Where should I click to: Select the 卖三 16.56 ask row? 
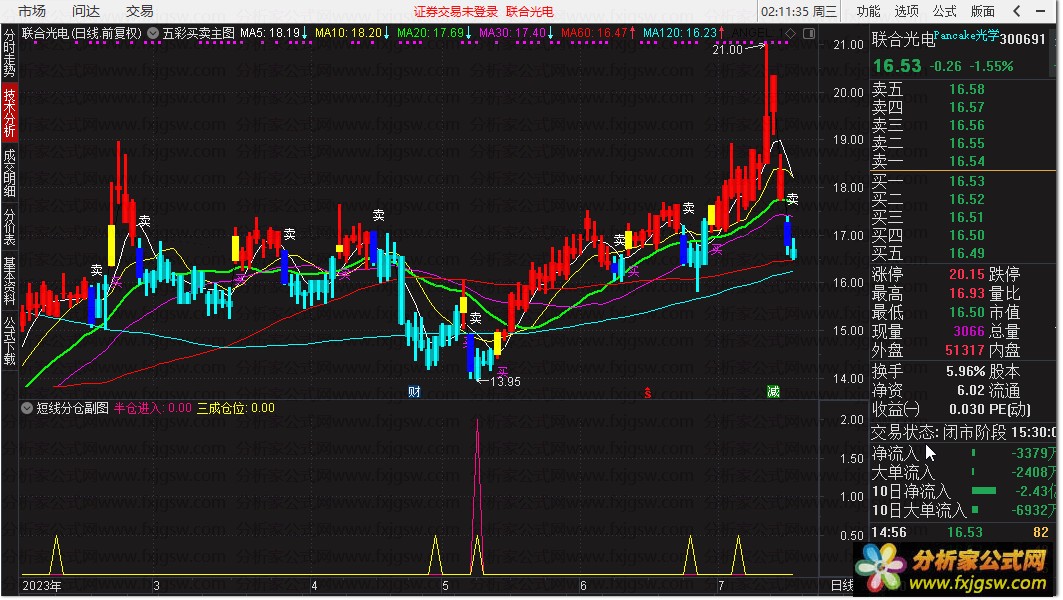point(963,125)
